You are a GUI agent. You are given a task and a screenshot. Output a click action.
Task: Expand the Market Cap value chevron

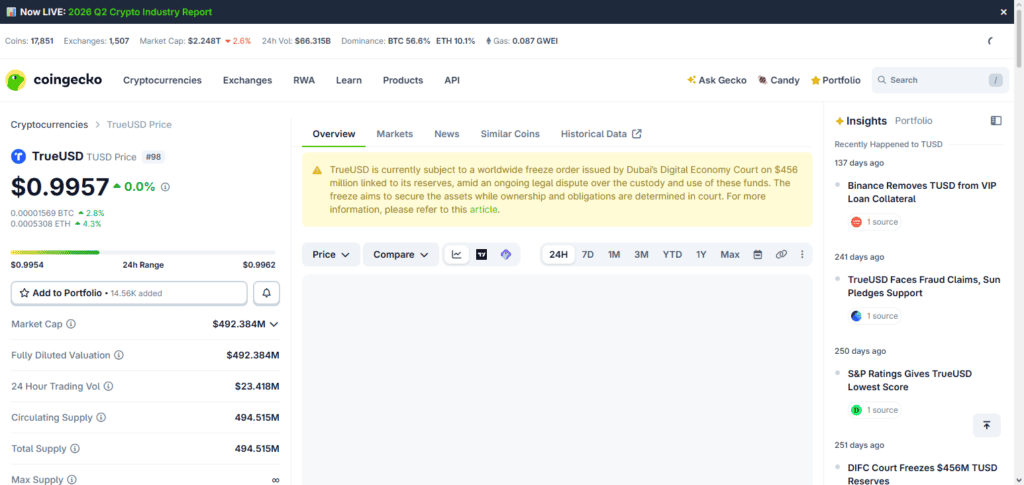click(x=274, y=324)
